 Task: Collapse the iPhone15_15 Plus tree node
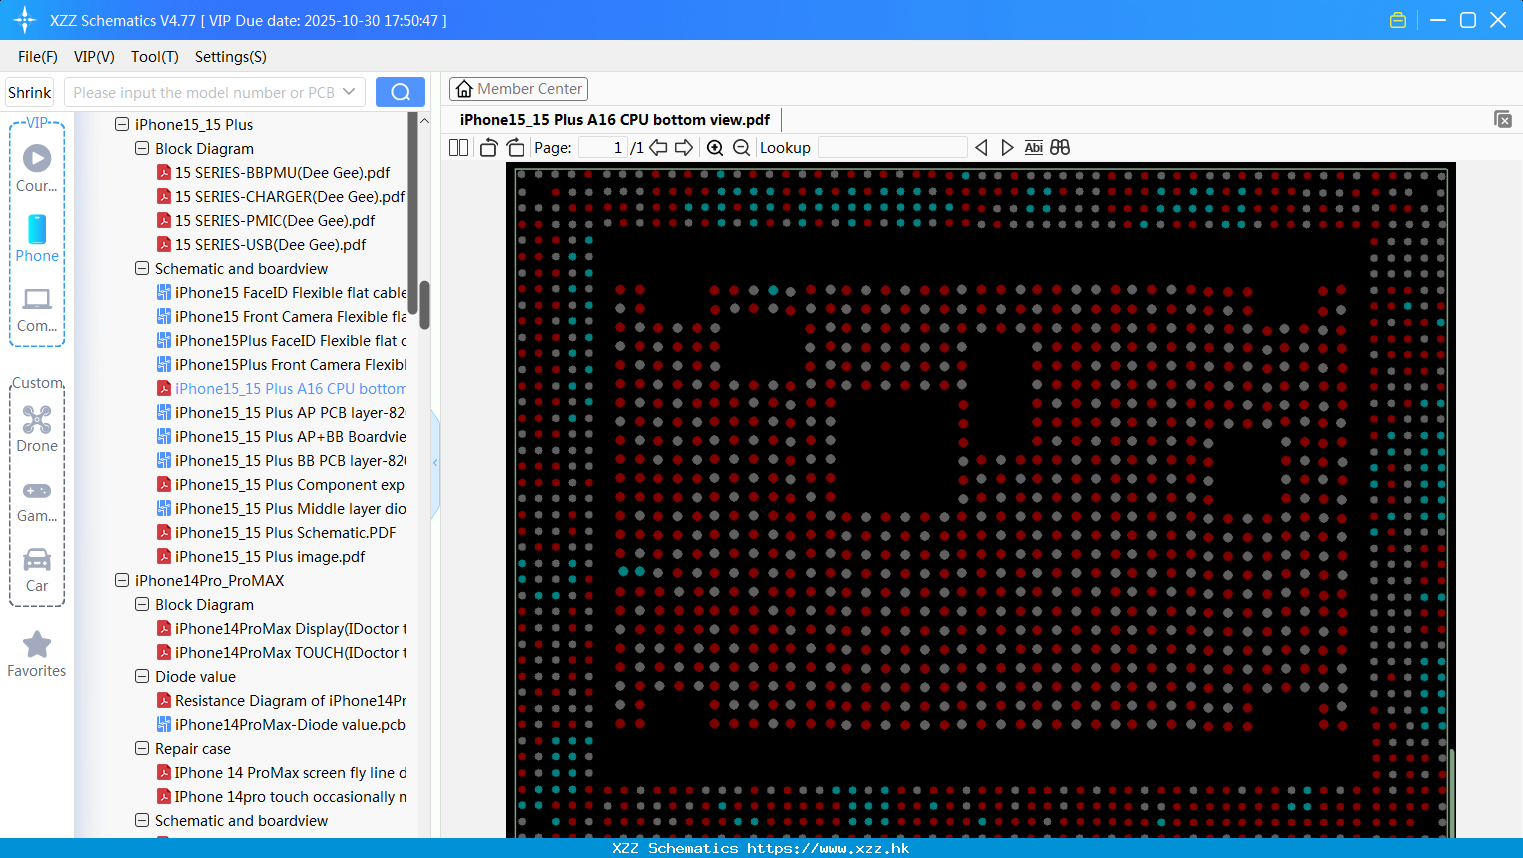pyautogui.click(x=122, y=124)
